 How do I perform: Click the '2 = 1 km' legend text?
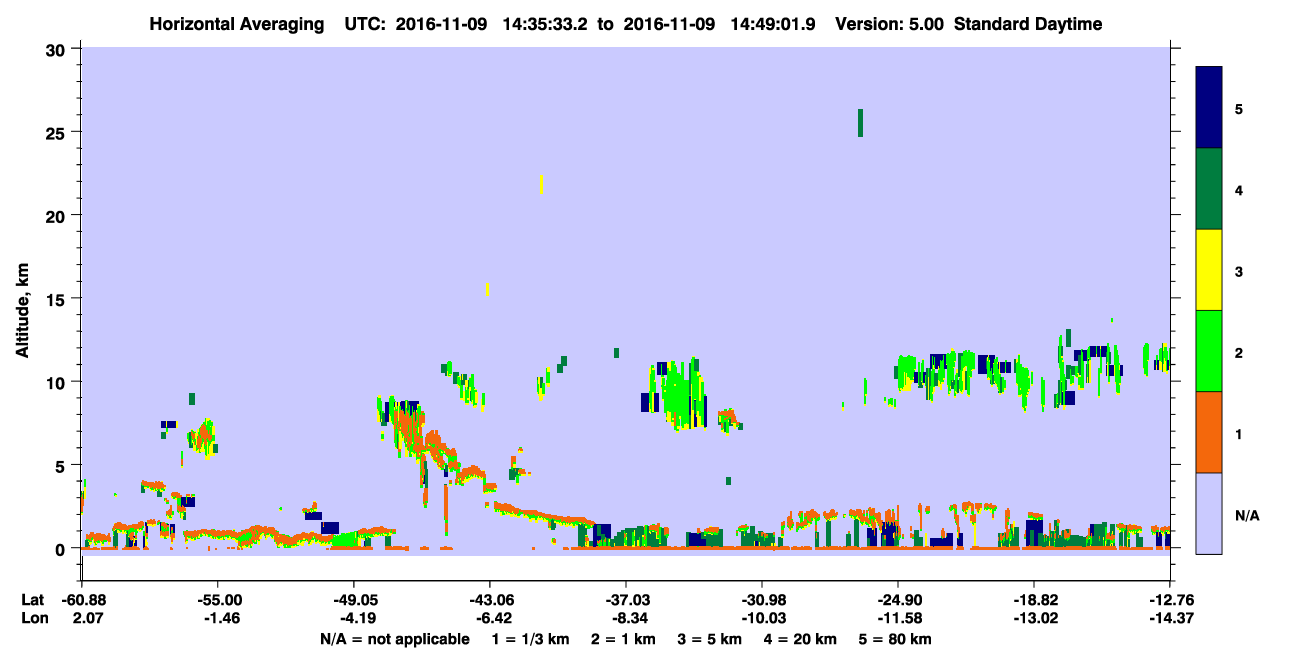[623, 638]
